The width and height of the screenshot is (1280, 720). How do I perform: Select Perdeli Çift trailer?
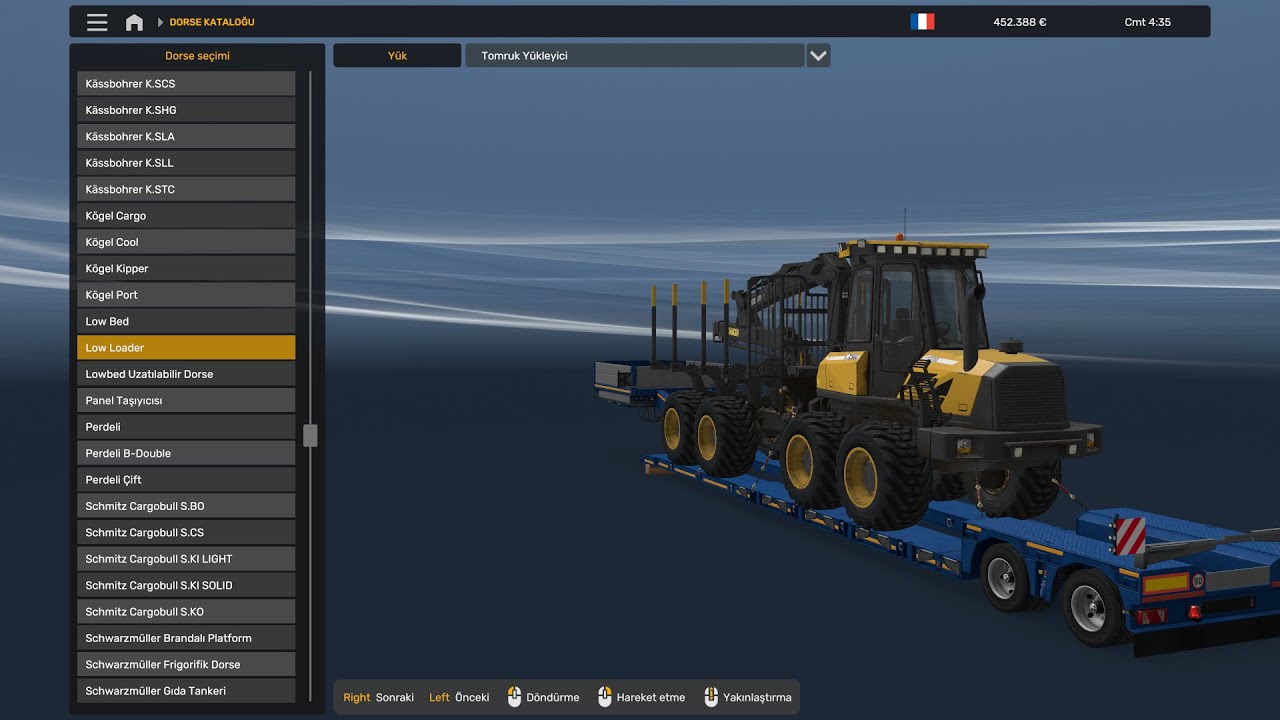coord(186,480)
